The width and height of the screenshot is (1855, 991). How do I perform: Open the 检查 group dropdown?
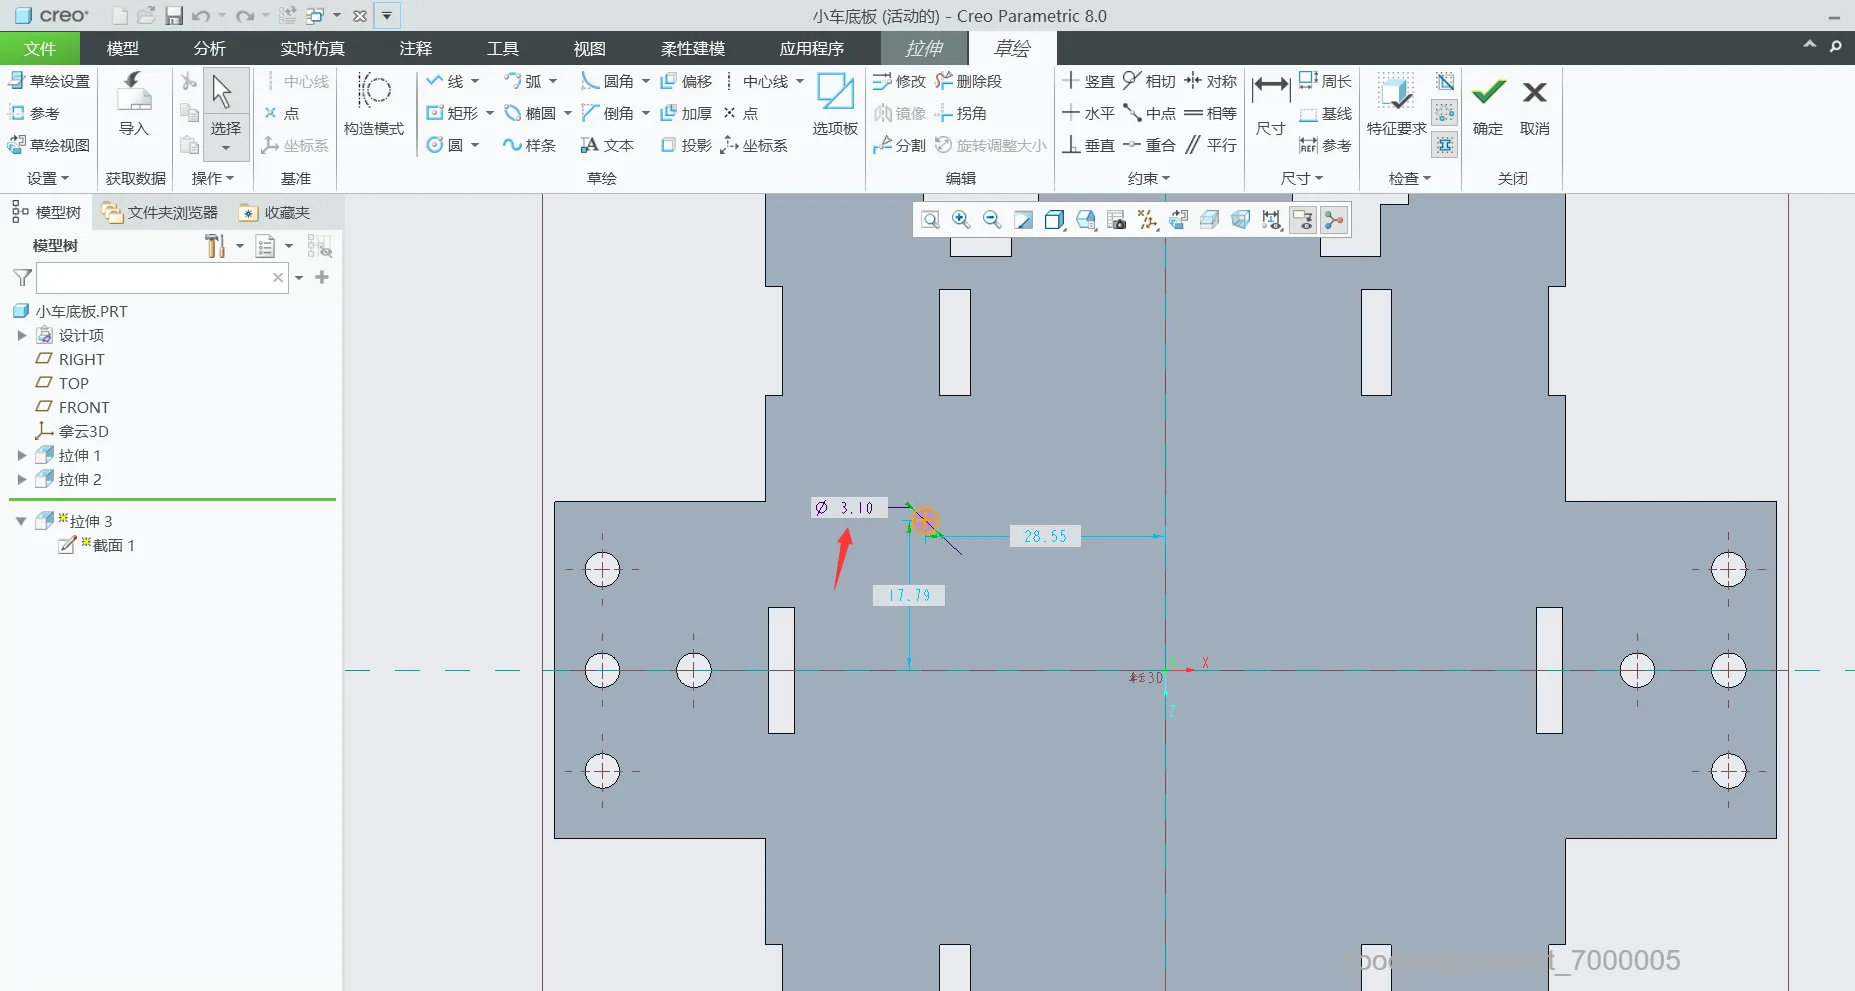pyautogui.click(x=1410, y=178)
